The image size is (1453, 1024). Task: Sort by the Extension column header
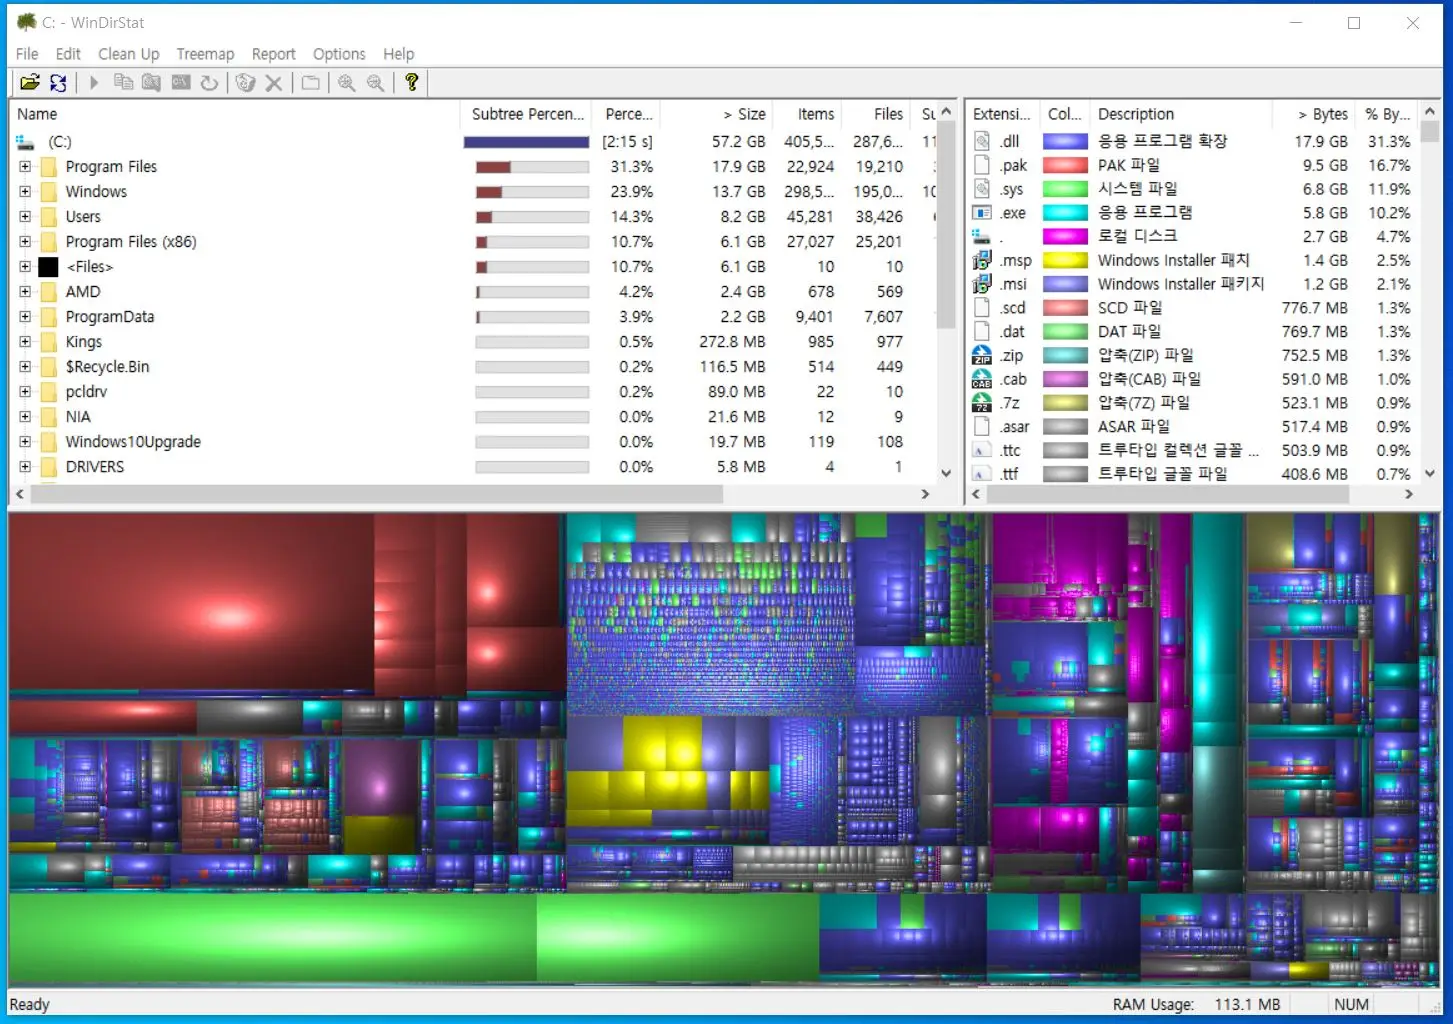tap(1002, 114)
